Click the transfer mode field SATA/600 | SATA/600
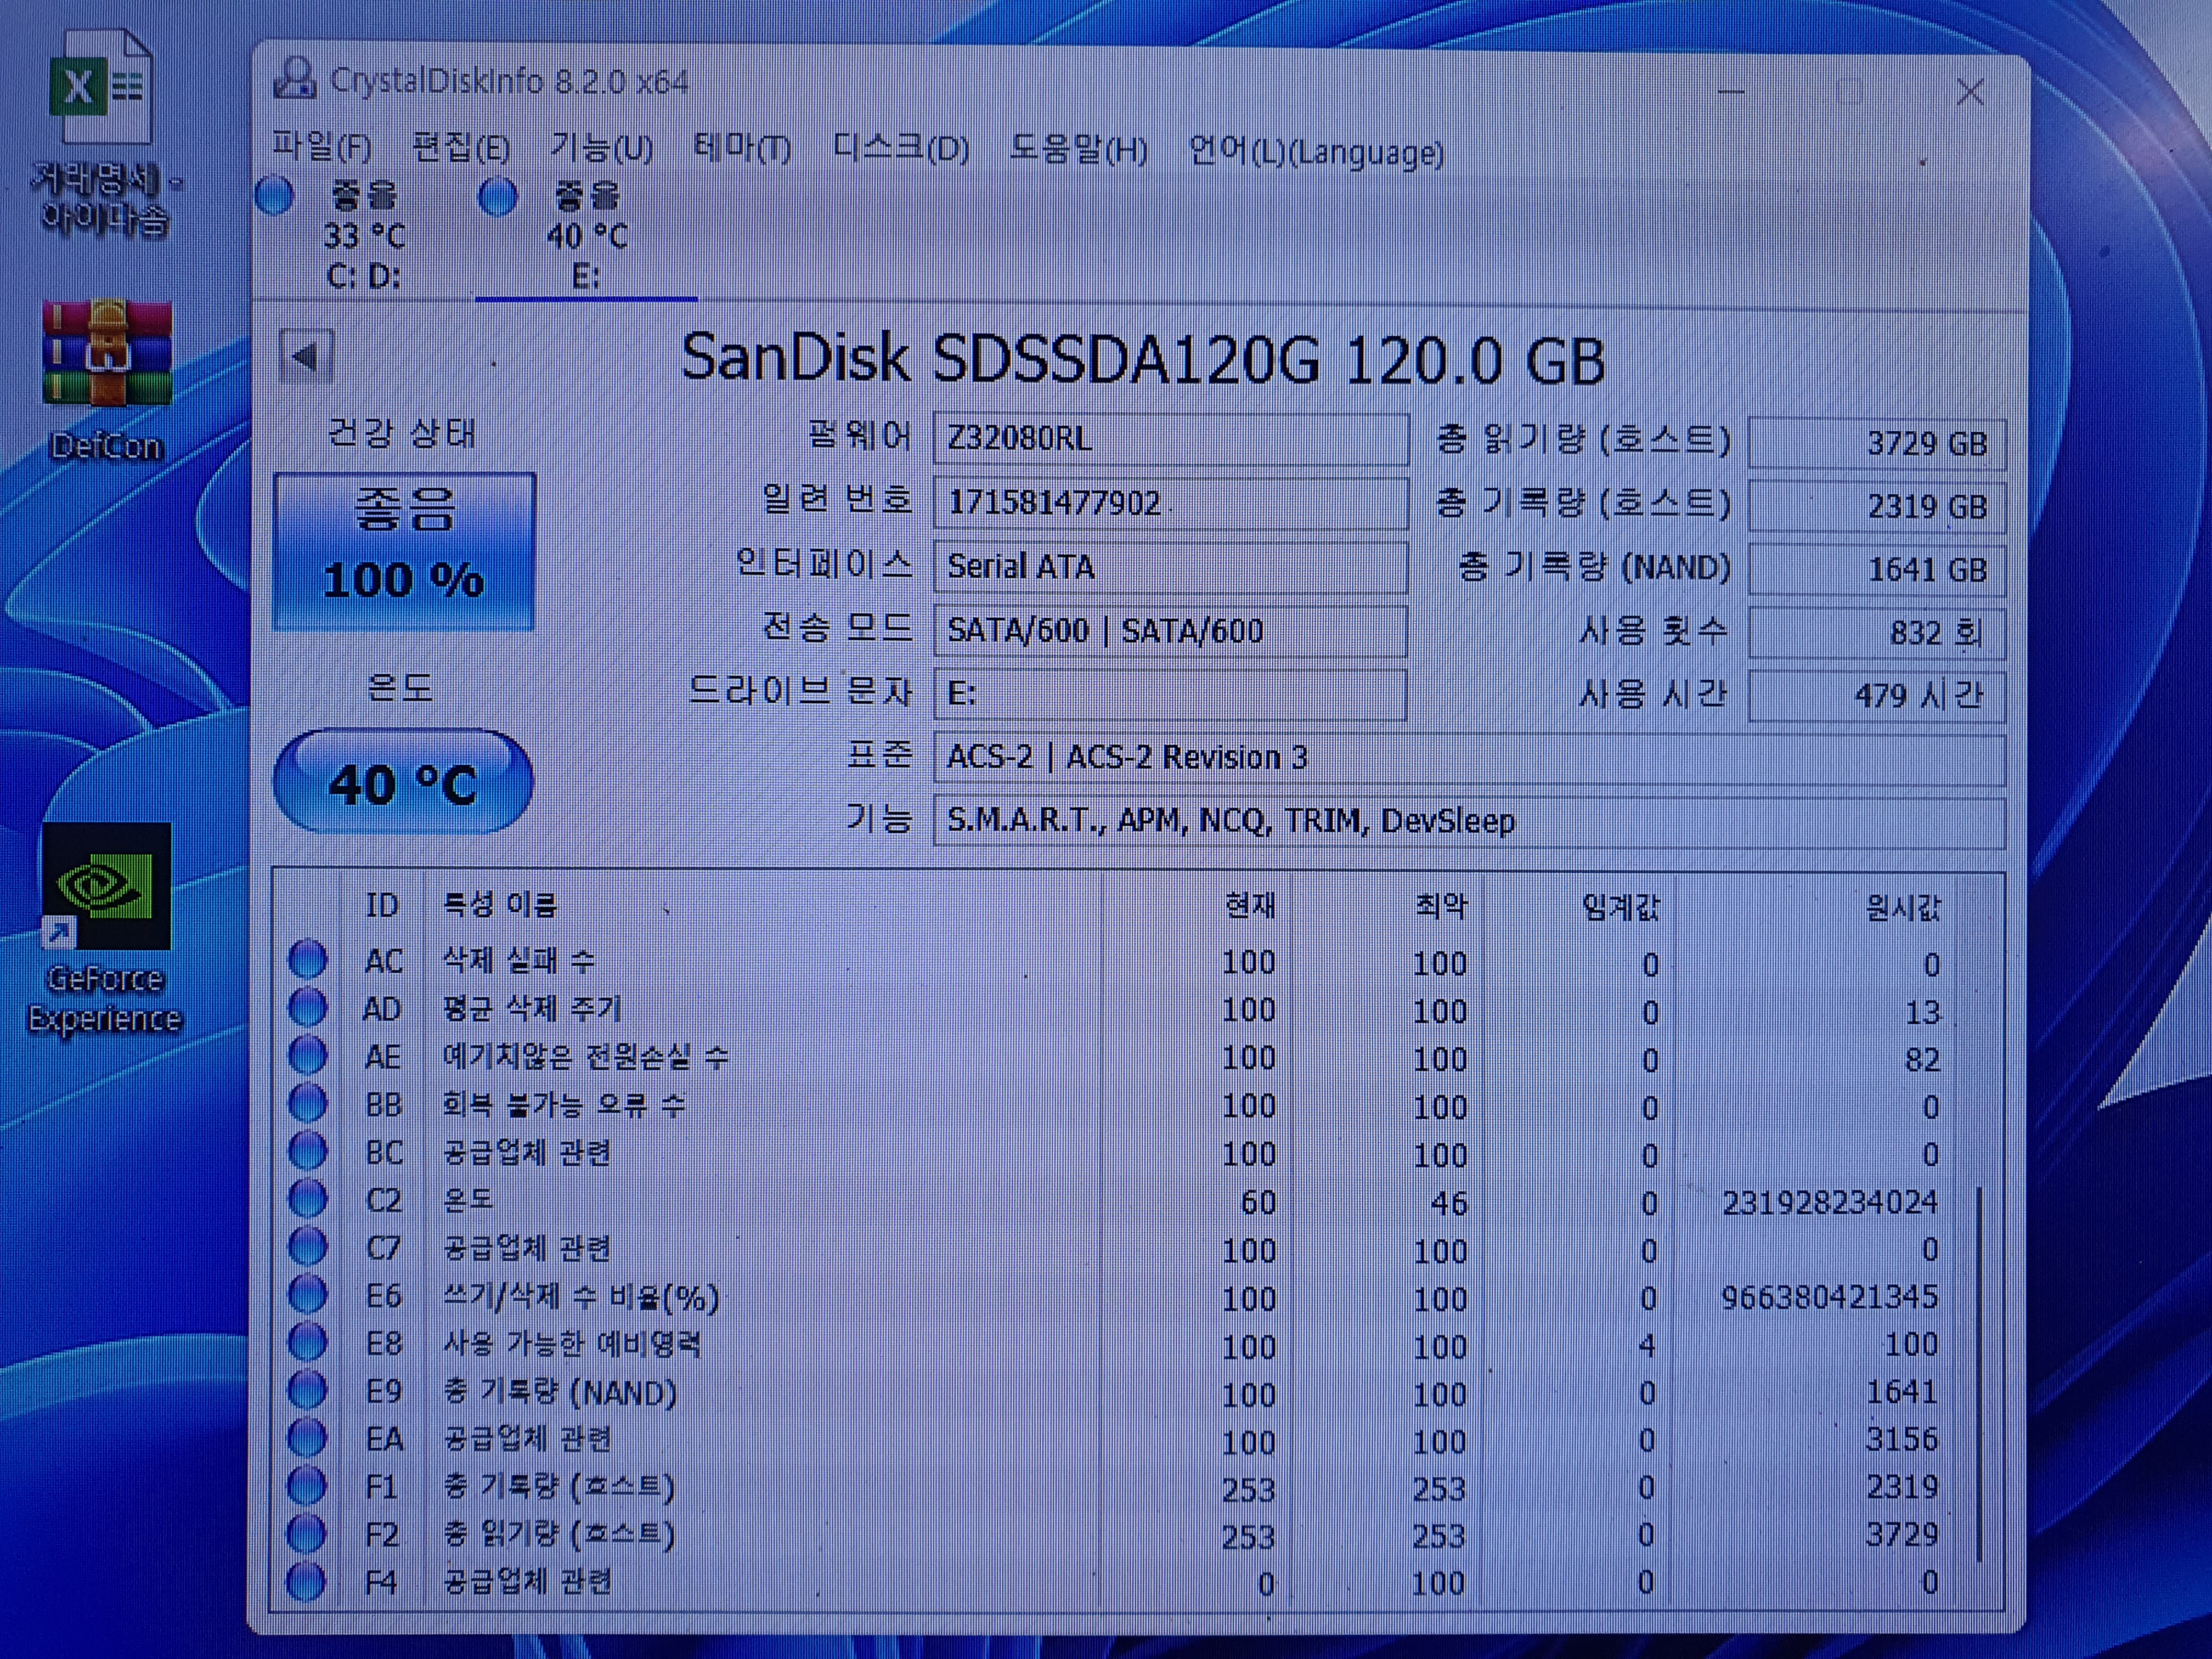Viewport: 2212px width, 1659px height. [1170, 631]
